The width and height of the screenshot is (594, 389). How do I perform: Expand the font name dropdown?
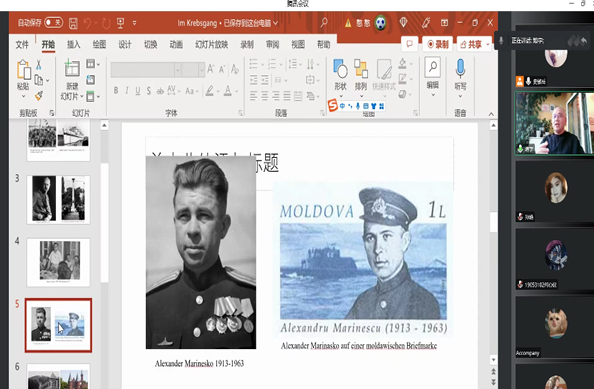pyautogui.click(x=177, y=70)
